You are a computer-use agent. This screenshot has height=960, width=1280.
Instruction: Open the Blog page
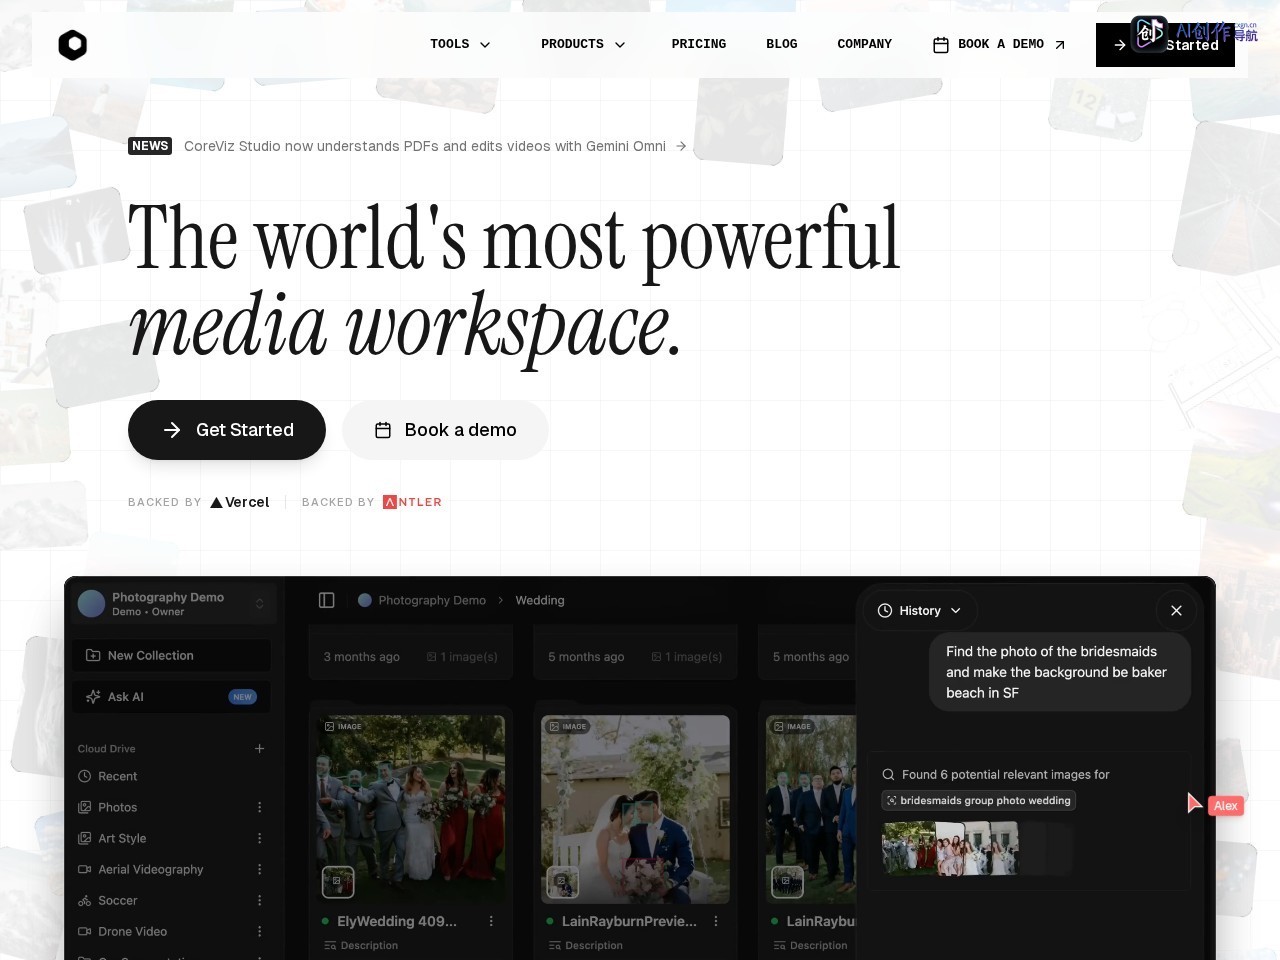(x=782, y=44)
